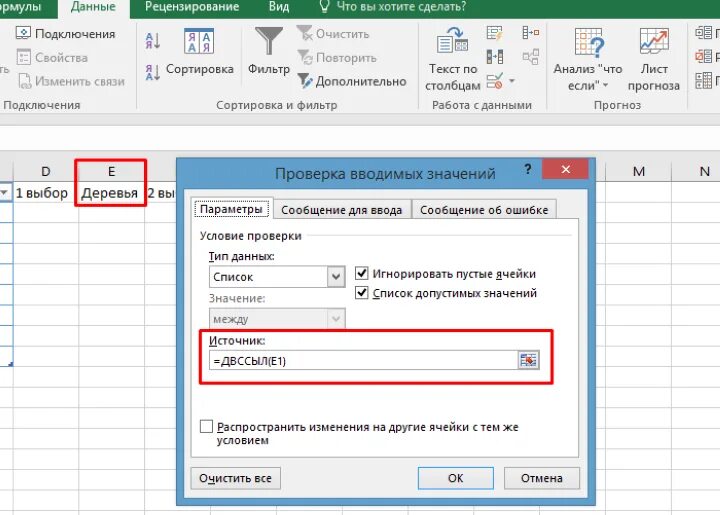Select column N header
720x515 pixels.
point(696,171)
